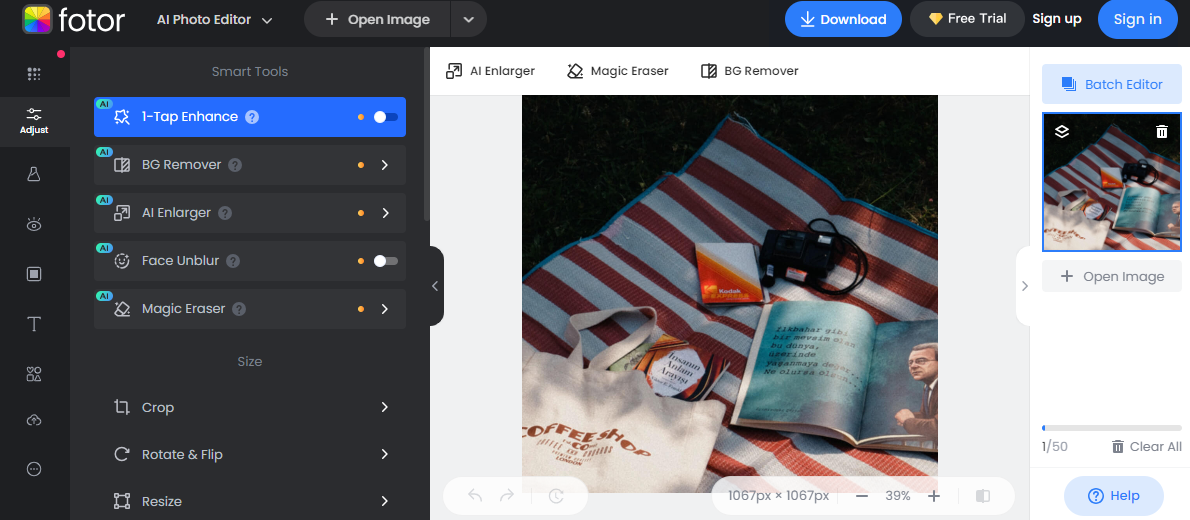Select the Face Unblur smiley icon
This screenshot has height=520, width=1190.
[121, 260]
